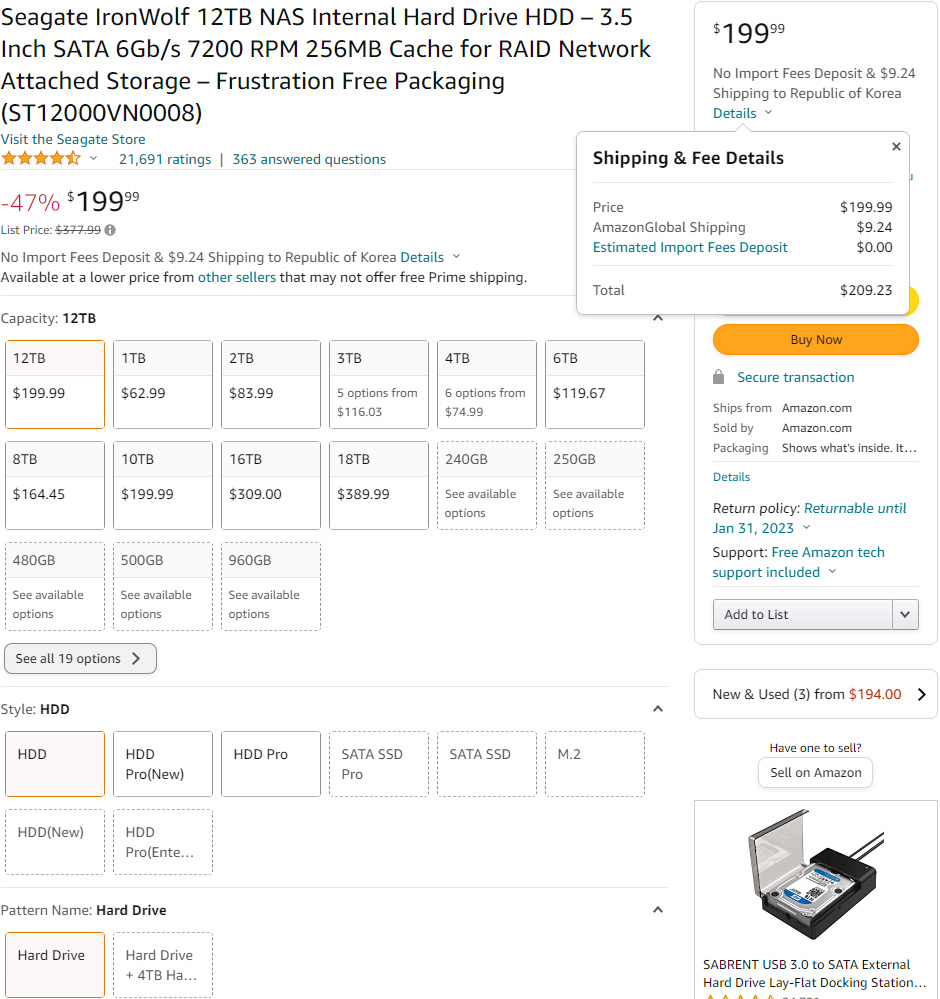Select the HDD Pro style option

point(271,764)
